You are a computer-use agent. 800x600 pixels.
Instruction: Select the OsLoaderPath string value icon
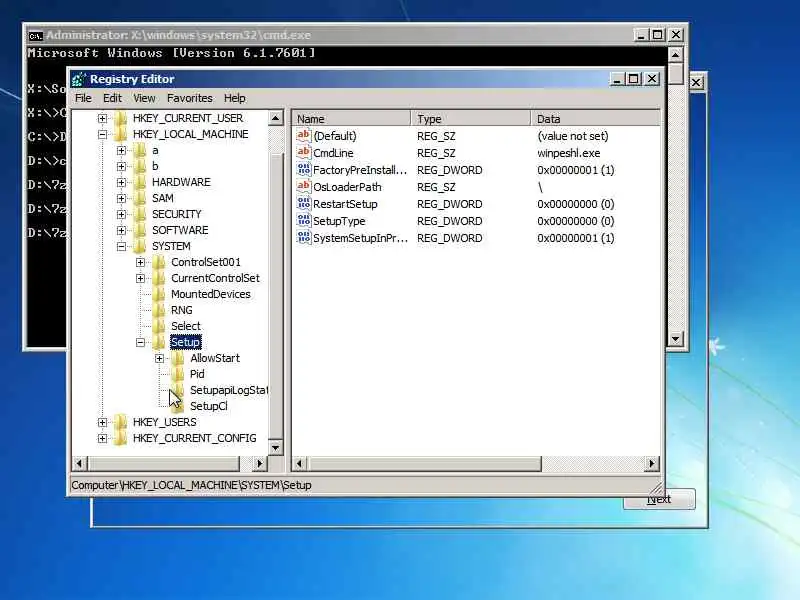tap(304, 187)
